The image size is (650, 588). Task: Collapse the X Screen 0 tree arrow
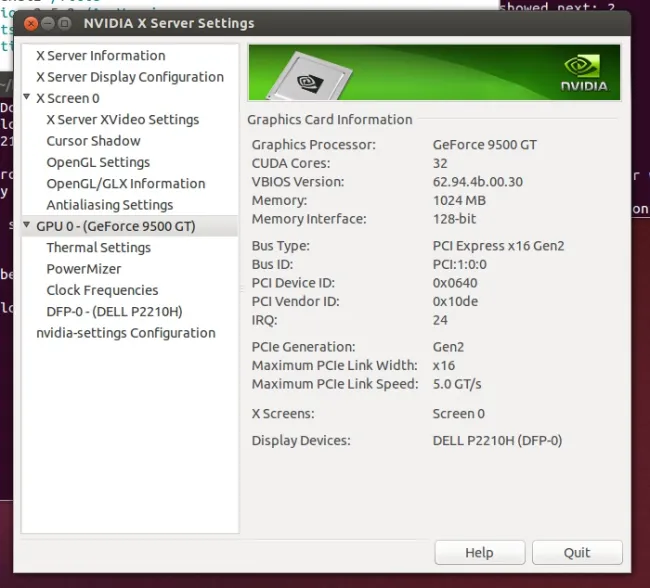pyautogui.click(x=27, y=98)
